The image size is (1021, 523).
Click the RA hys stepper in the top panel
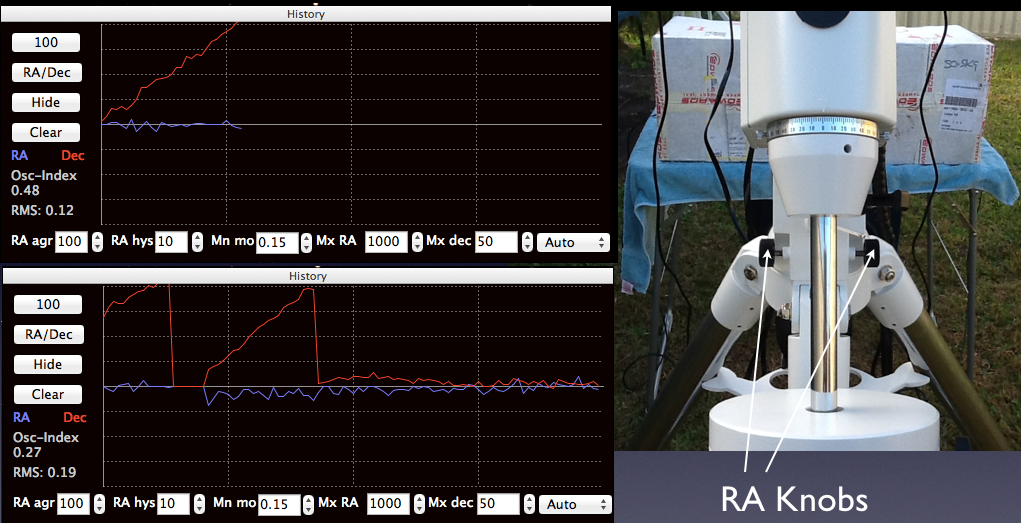[195, 242]
